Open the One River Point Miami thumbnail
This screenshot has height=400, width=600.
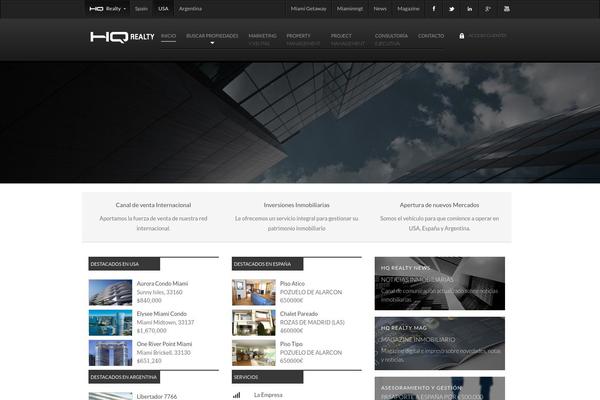tap(110, 353)
